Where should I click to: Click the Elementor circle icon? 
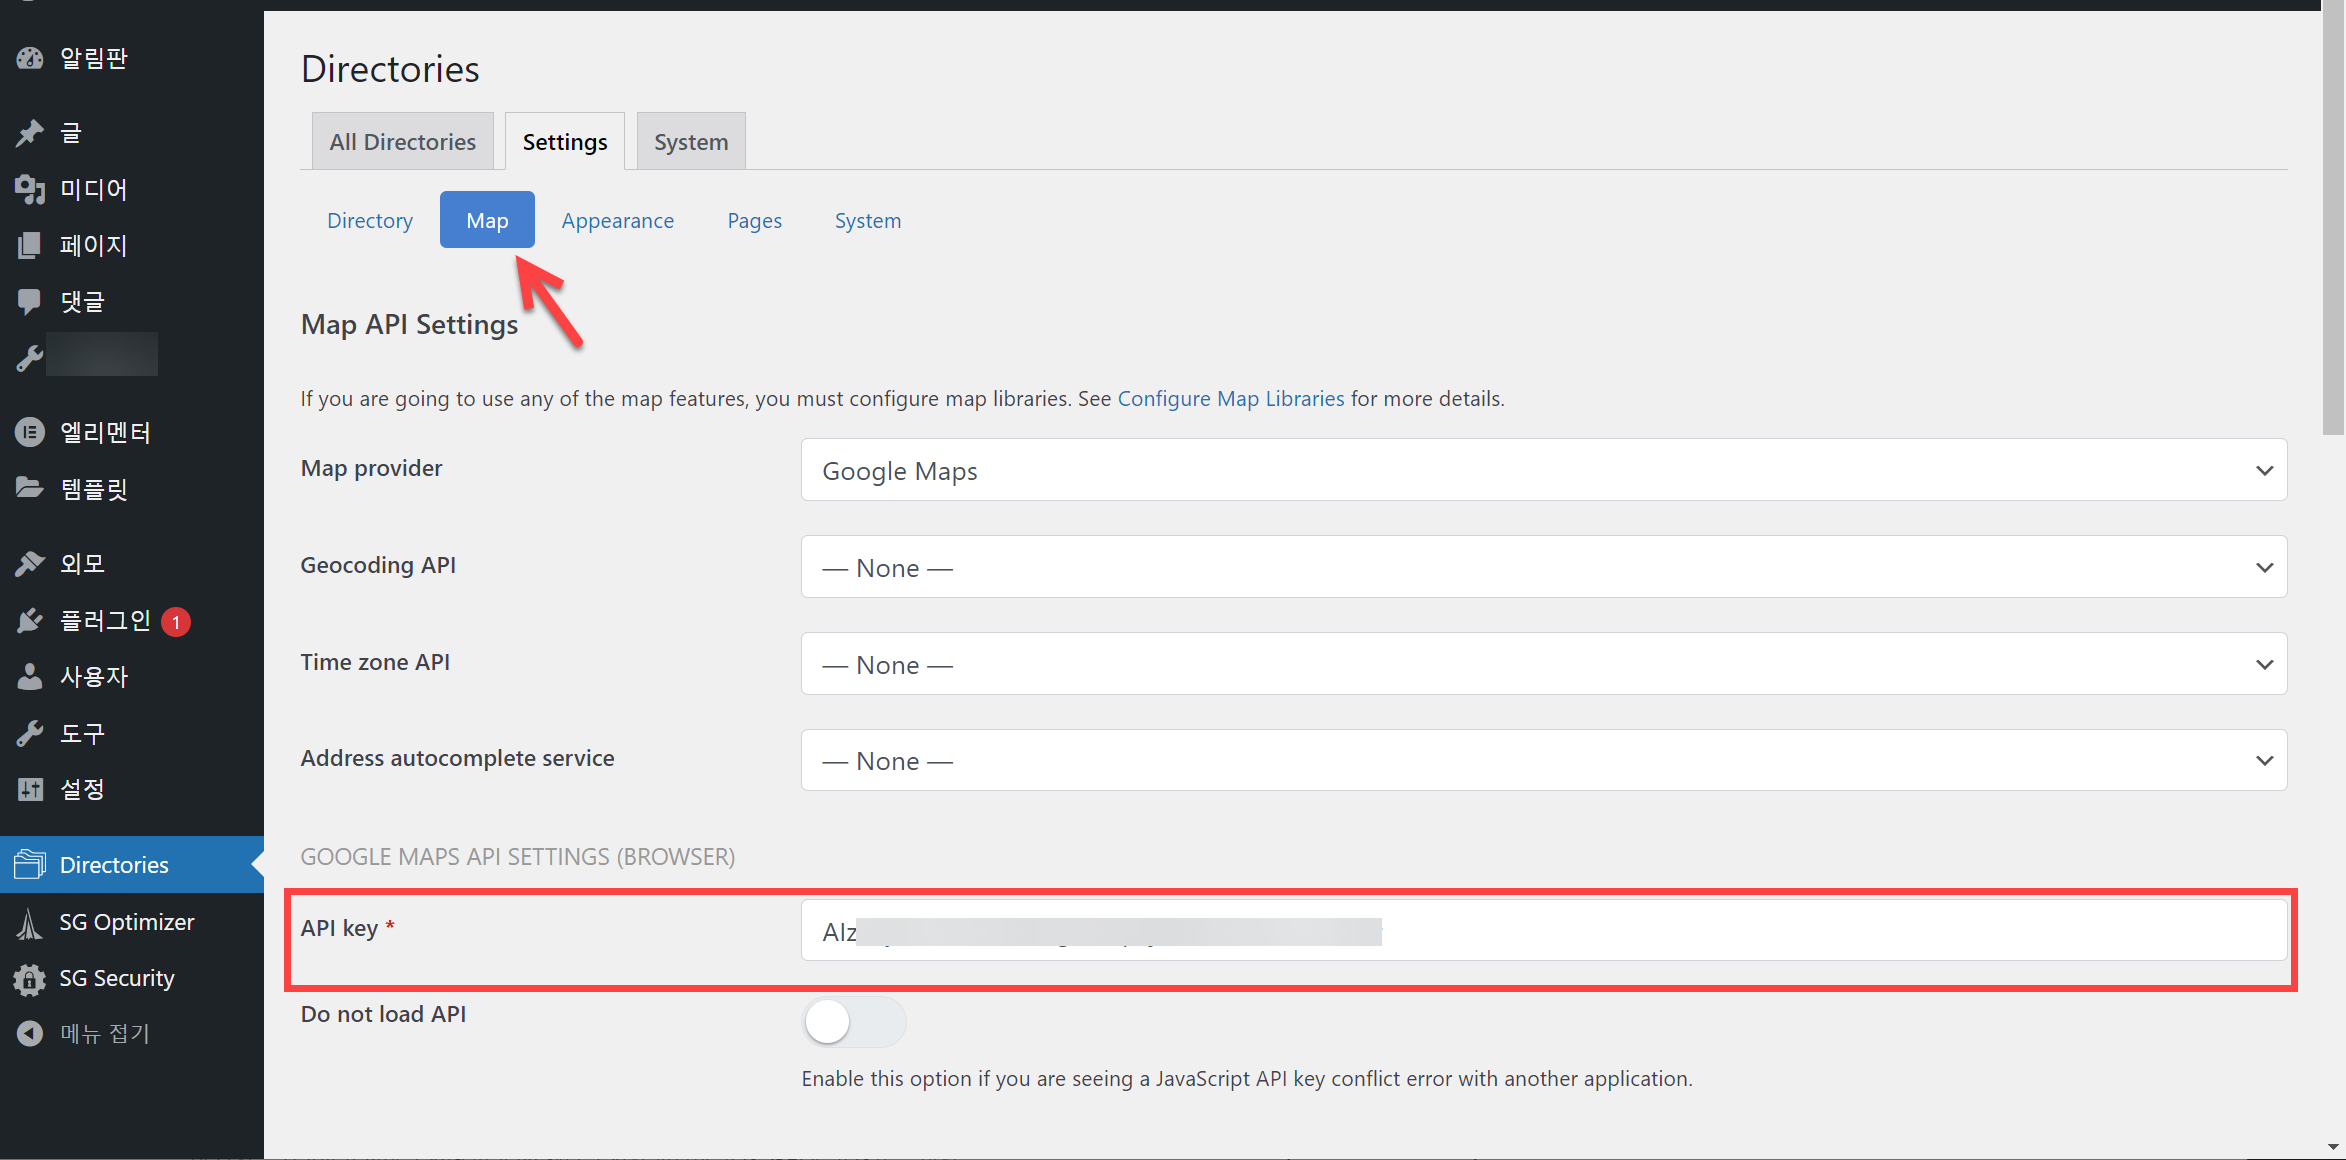(30, 432)
